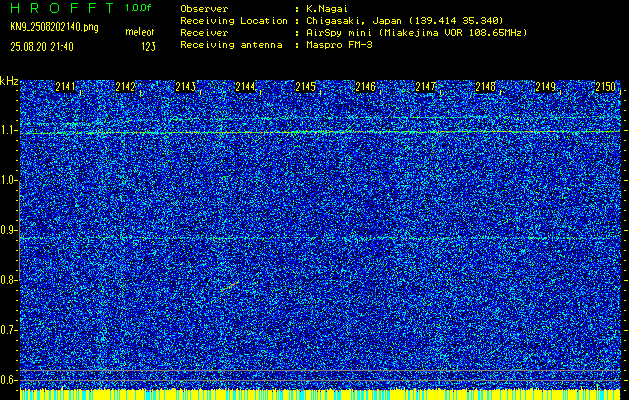Click time marker 2141

pyautogui.click(x=65, y=87)
